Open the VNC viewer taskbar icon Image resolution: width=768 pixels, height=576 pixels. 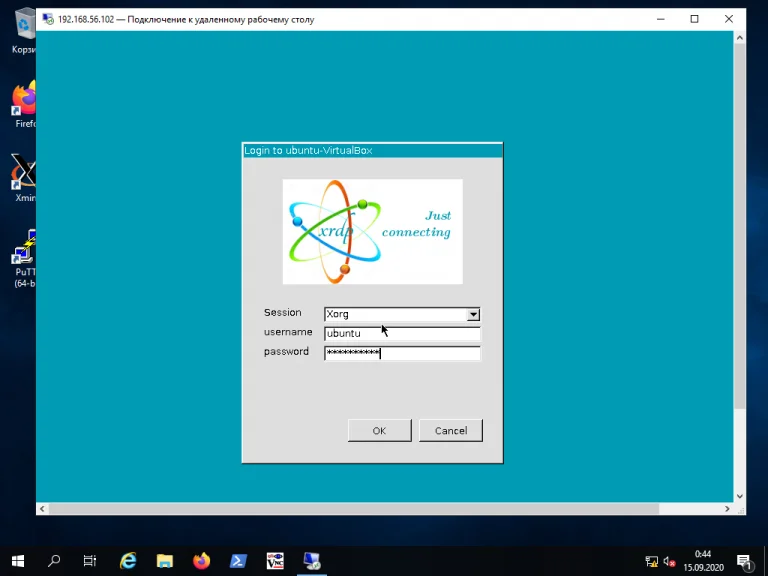point(275,561)
